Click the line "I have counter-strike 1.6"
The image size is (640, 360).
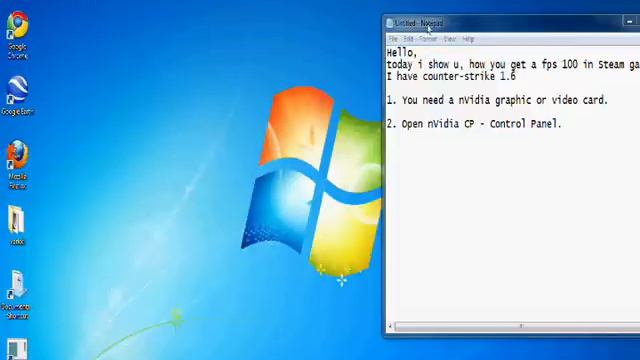pyautogui.click(x=451, y=76)
